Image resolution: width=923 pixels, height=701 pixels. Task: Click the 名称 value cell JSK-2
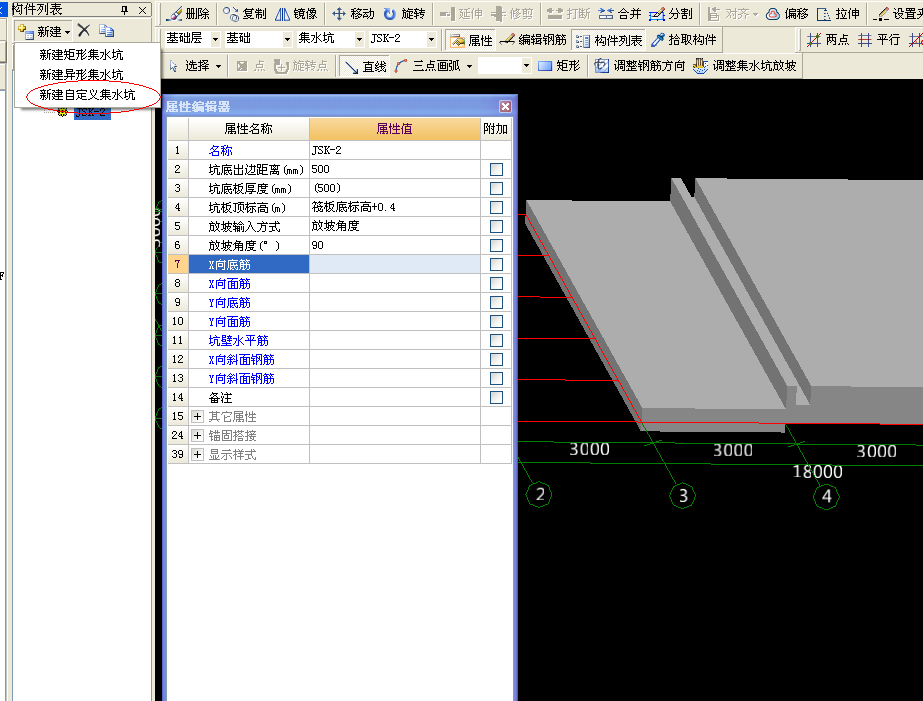pyautogui.click(x=394, y=150)
